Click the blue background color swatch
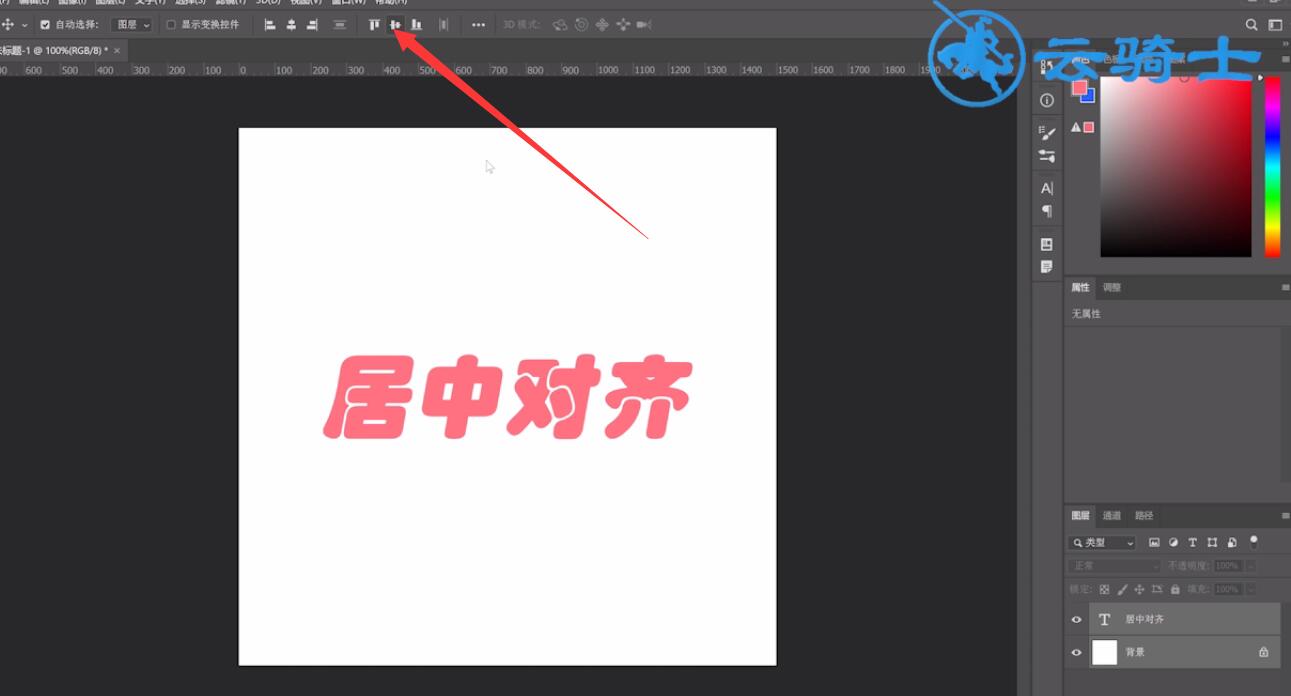Screen dimensions: 1291x696 tap(1090, 97)
